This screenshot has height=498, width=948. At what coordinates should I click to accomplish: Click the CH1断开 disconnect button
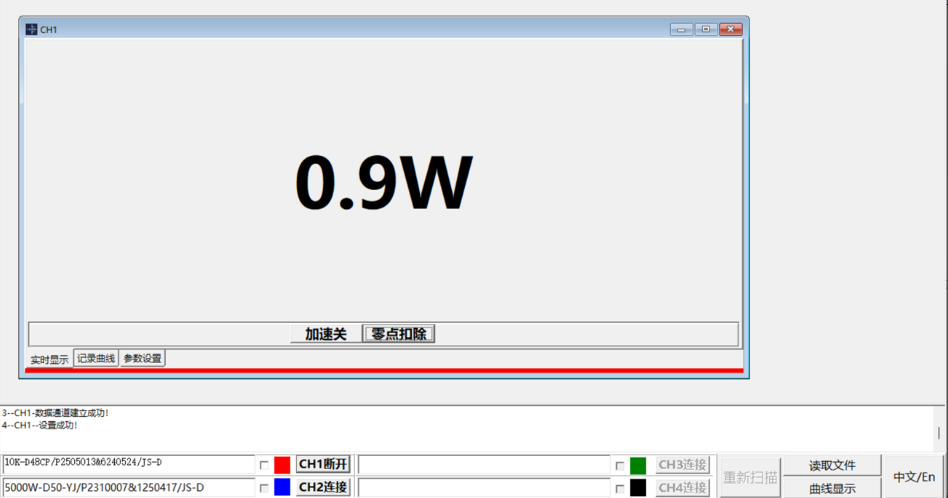point(323,464)
